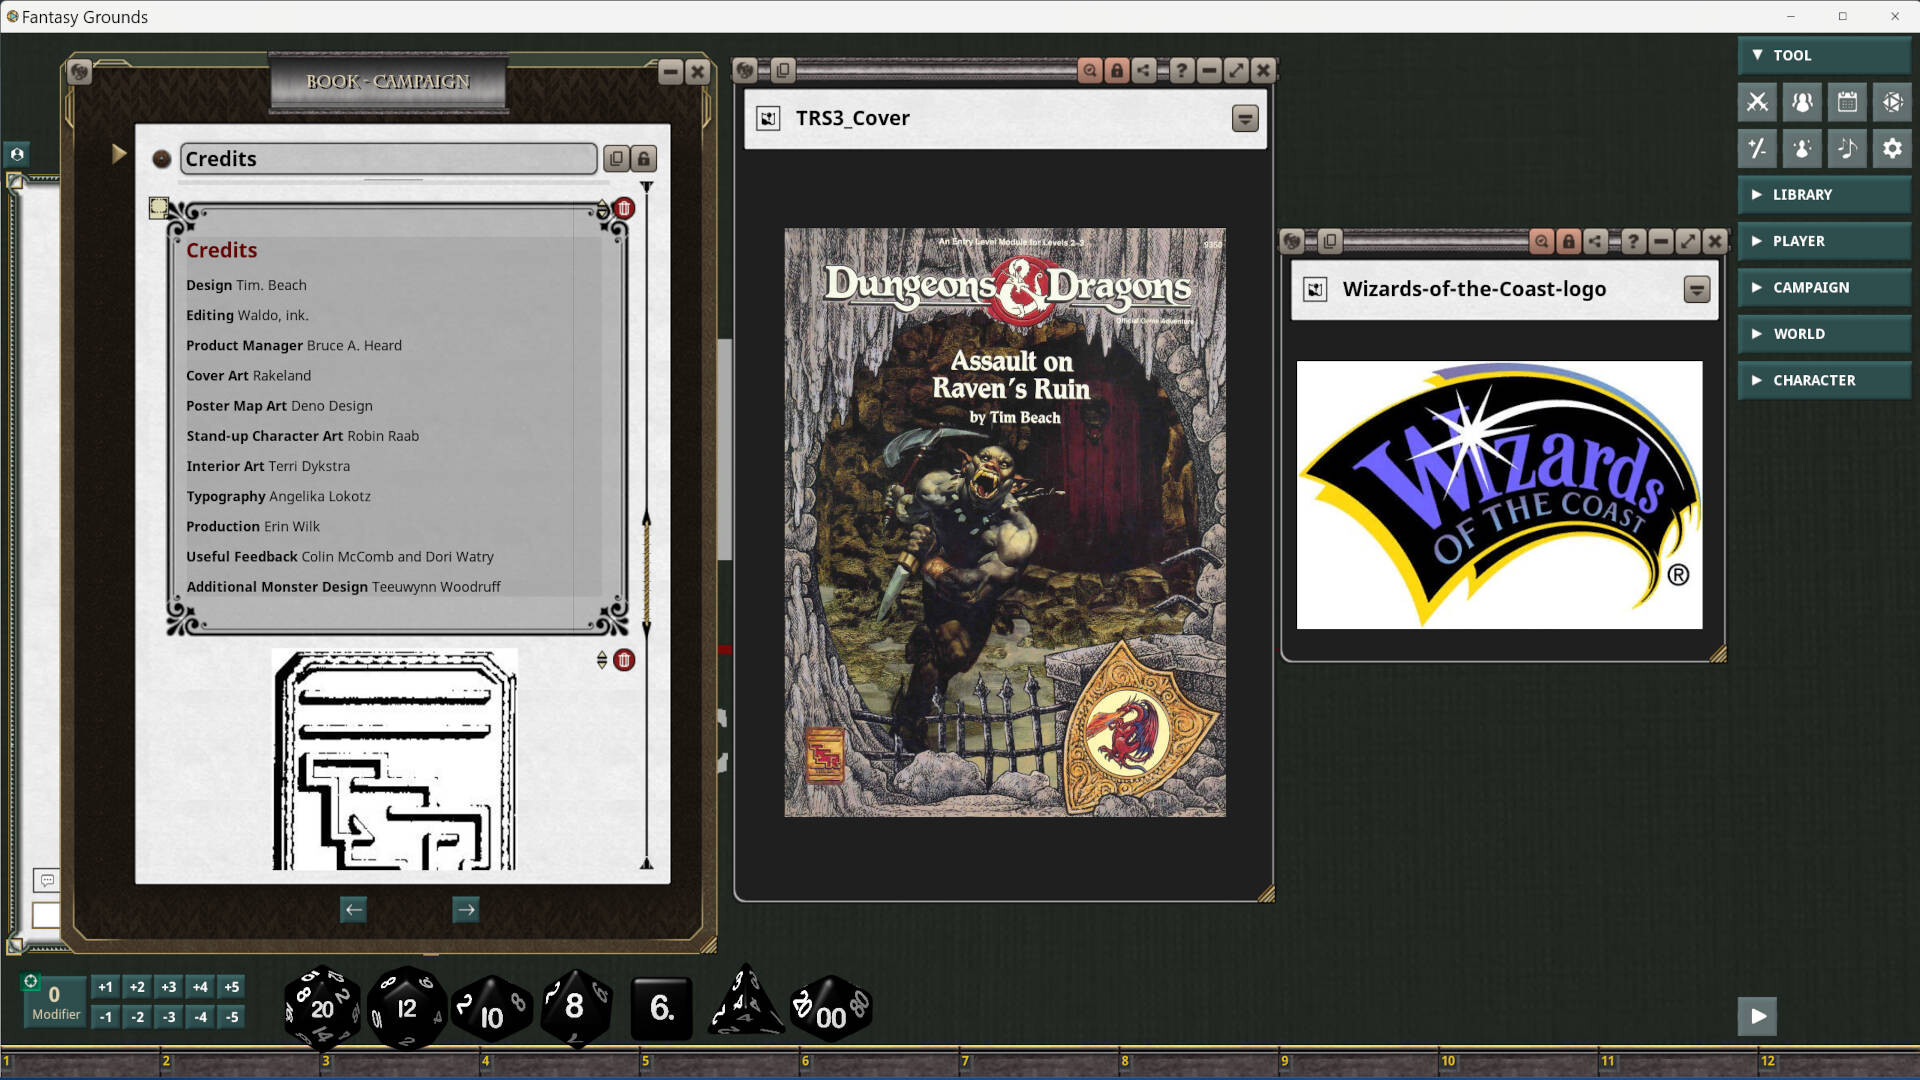Open the Calendar tool

(x=1848, y=102)
